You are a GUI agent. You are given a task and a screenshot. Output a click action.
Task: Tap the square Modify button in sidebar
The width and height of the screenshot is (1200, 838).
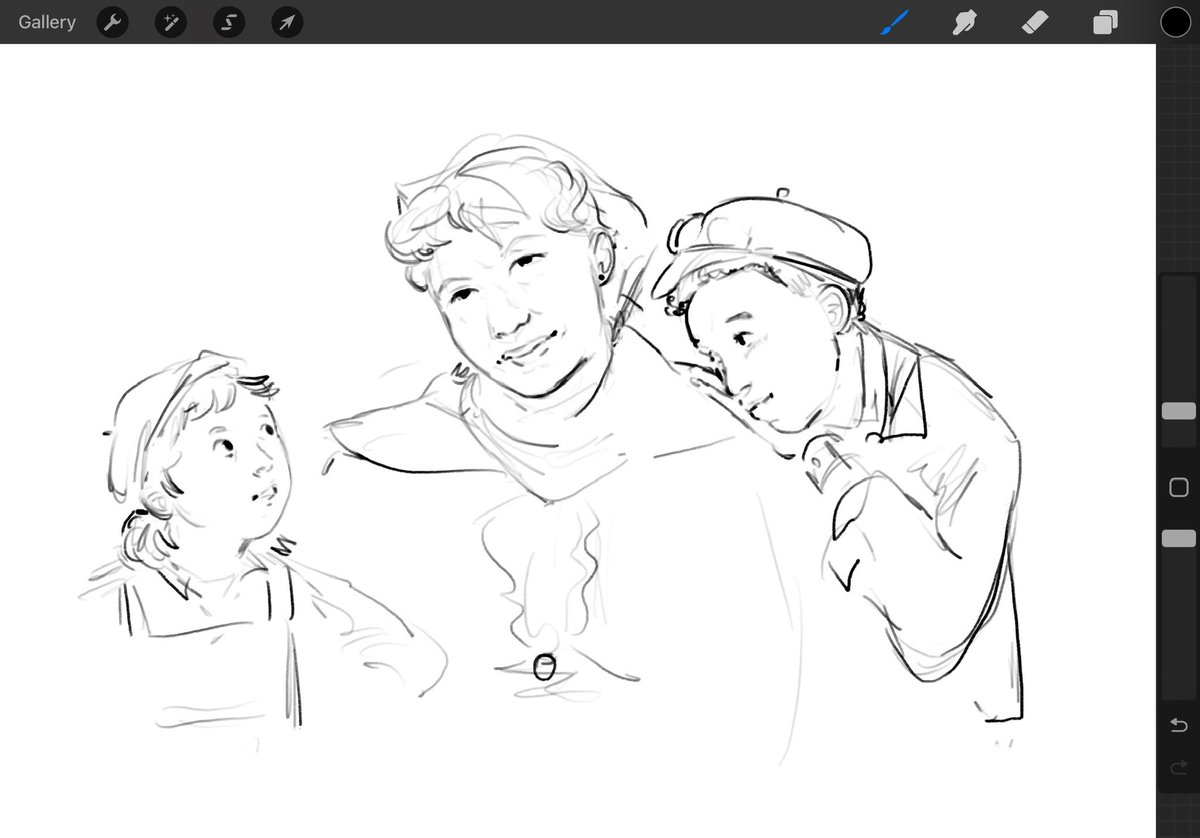(1178, 487)
